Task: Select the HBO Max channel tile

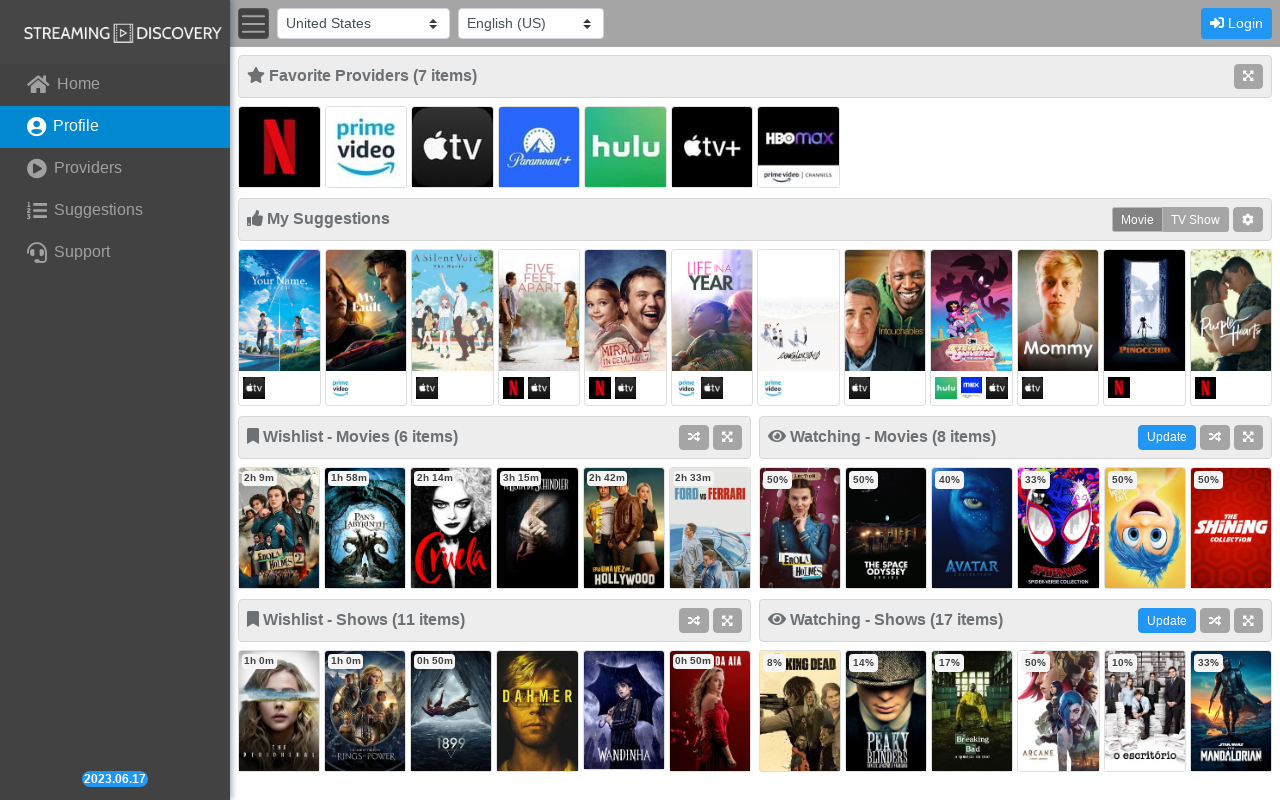Action: (798, 147)
